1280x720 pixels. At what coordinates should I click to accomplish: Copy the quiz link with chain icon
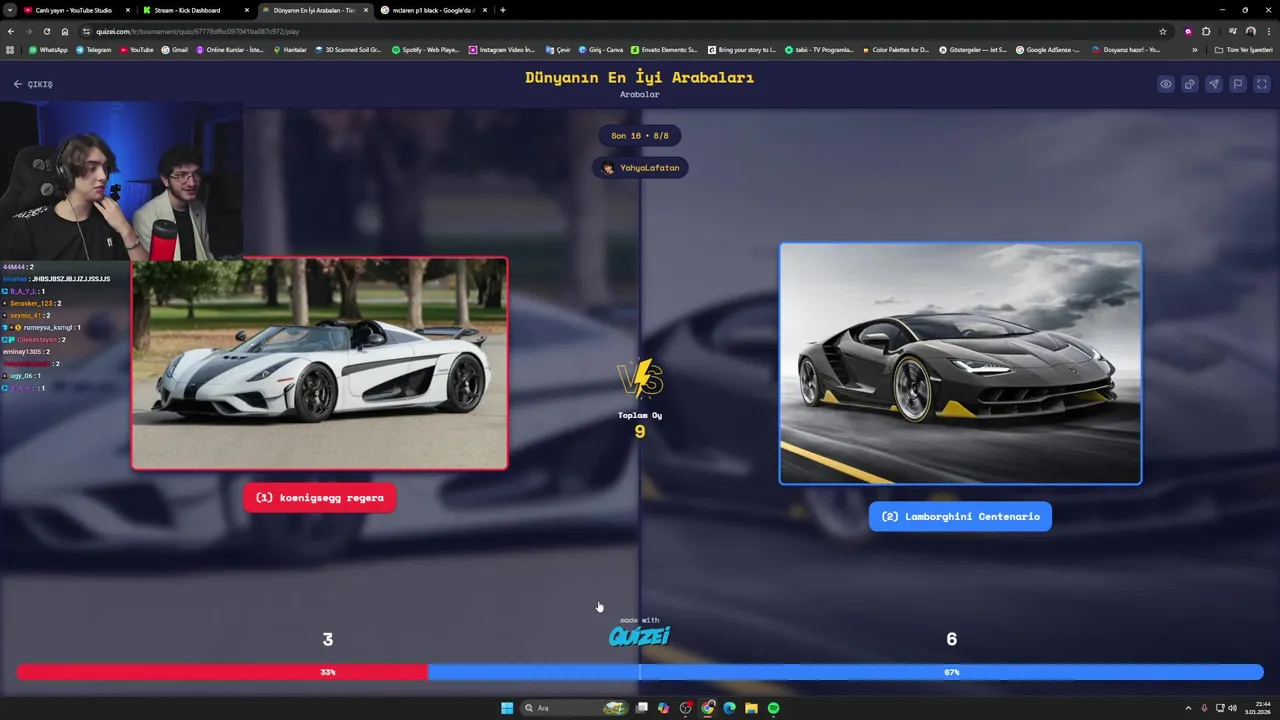click(x=1190, y=84)
